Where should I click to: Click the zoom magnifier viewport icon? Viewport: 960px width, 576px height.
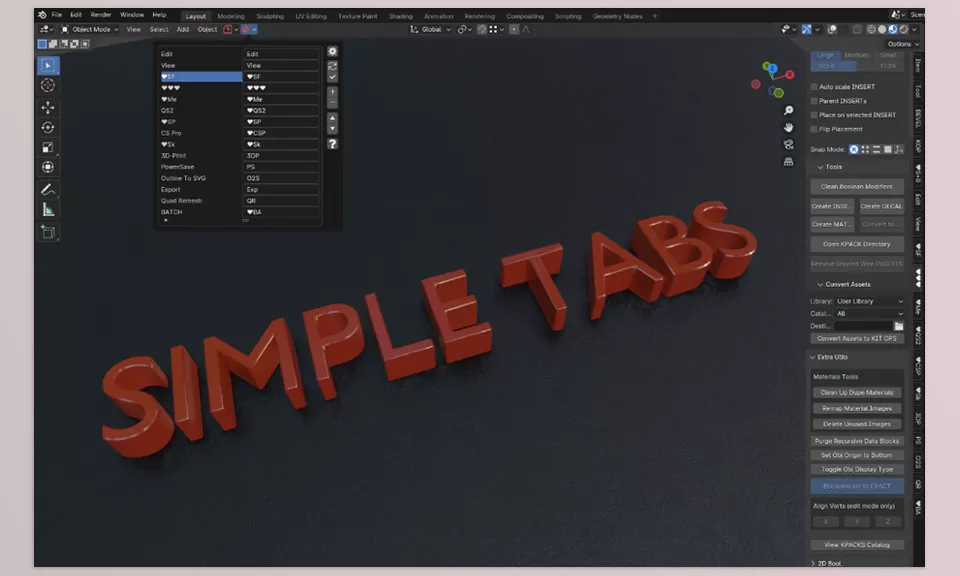coord(789,111)
